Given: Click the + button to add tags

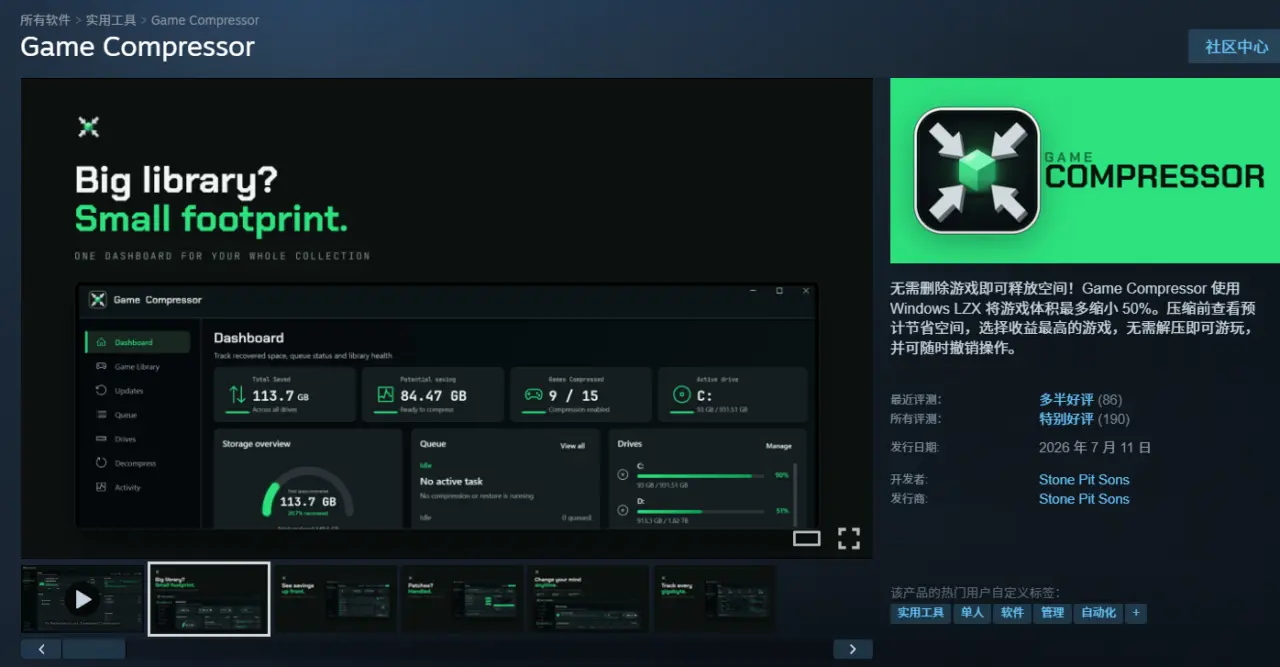Looking at the screenshot, I should click(1136, 613).
